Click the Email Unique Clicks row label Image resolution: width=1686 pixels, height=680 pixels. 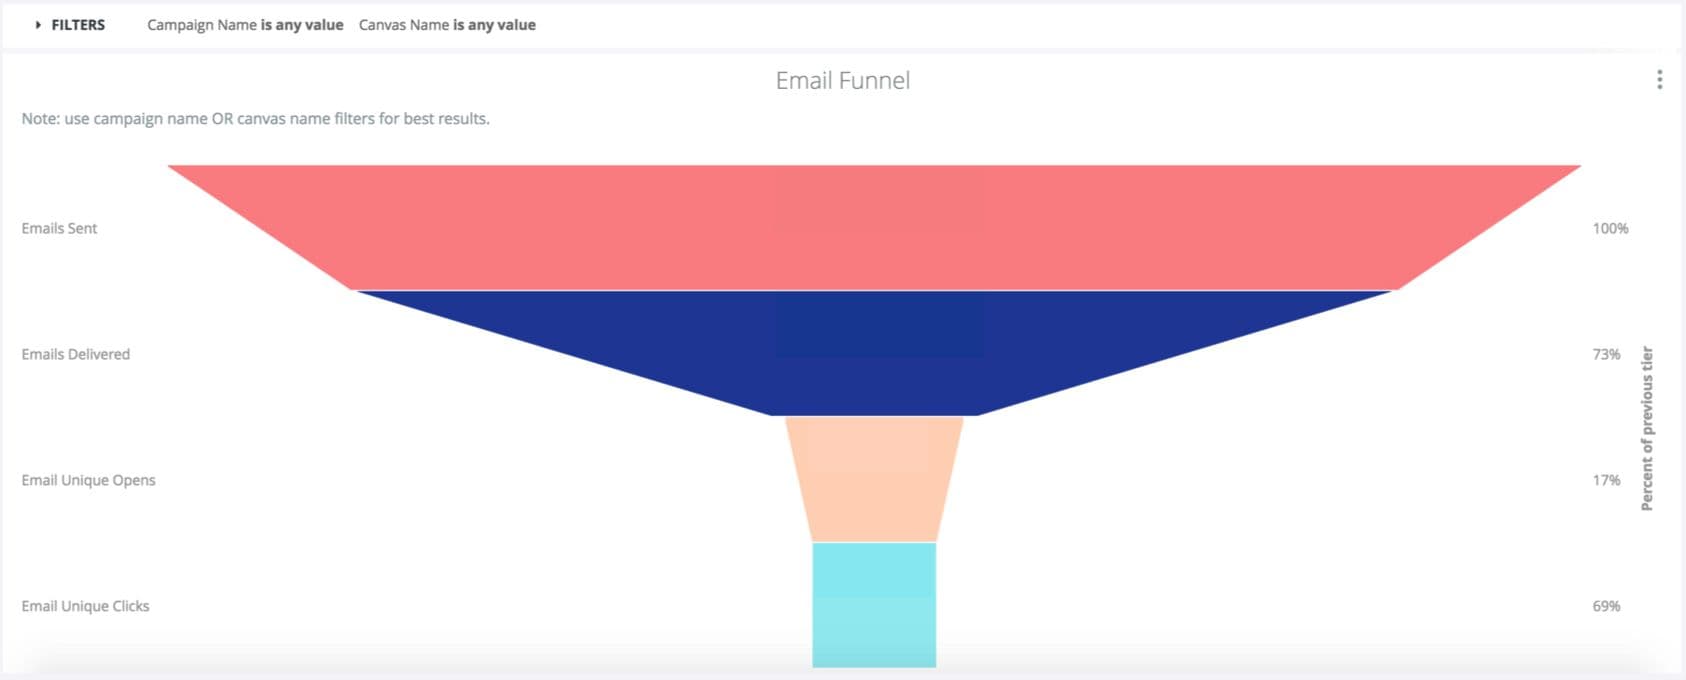86,606
